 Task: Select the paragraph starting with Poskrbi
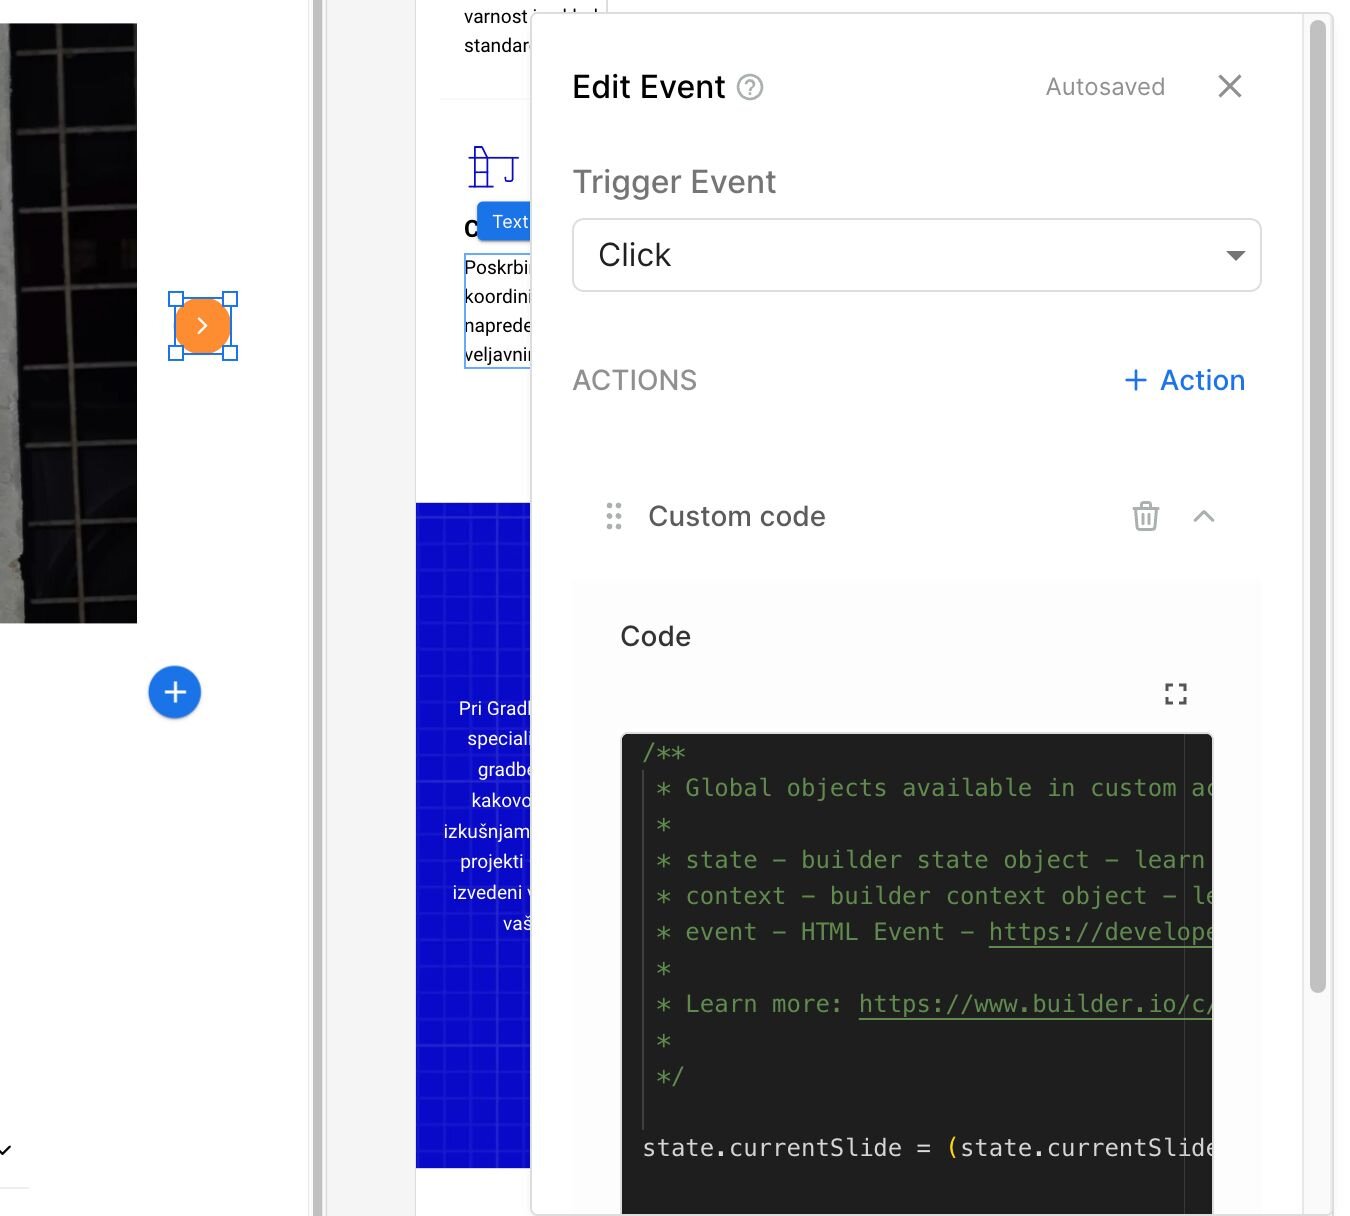tap(497, 311)
